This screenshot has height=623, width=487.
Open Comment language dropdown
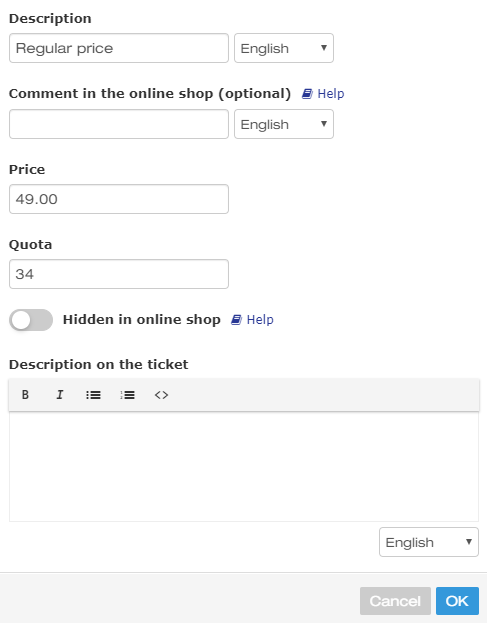pyautogui.click(x=284, y=124)
